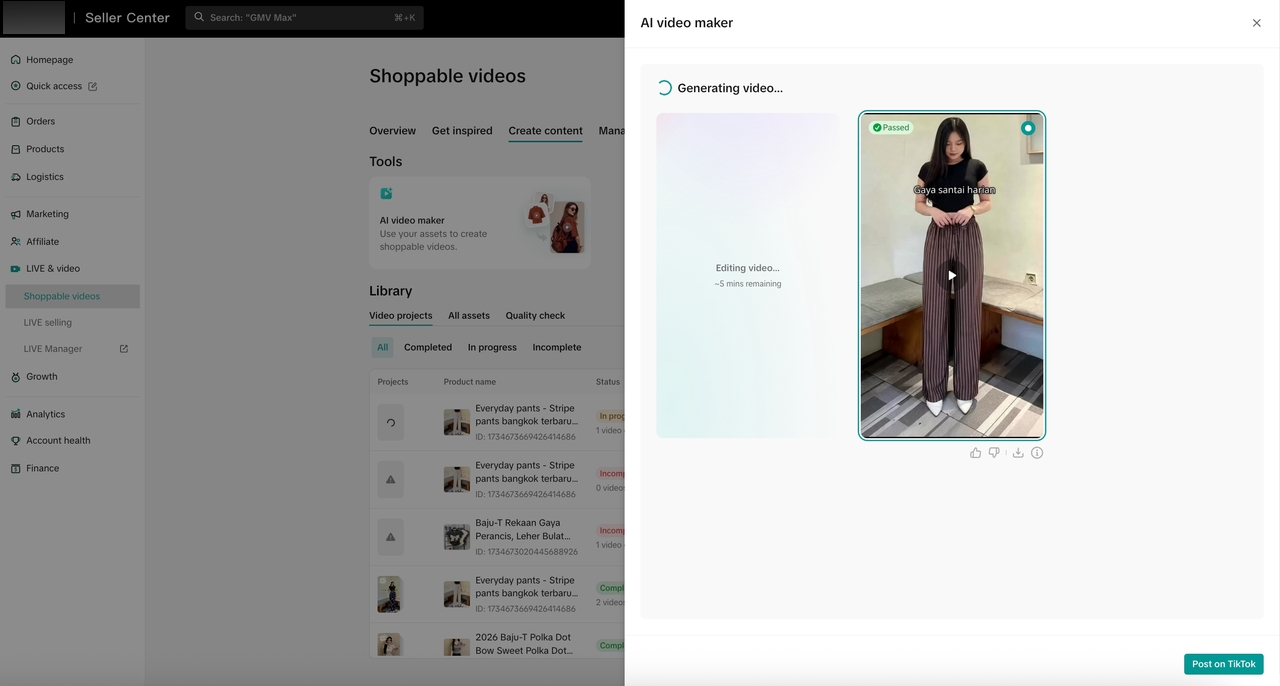Focus the Seller Center search field
Image resolution: width=1280 pixels, height=686 pixels.
tap(304, 17)
